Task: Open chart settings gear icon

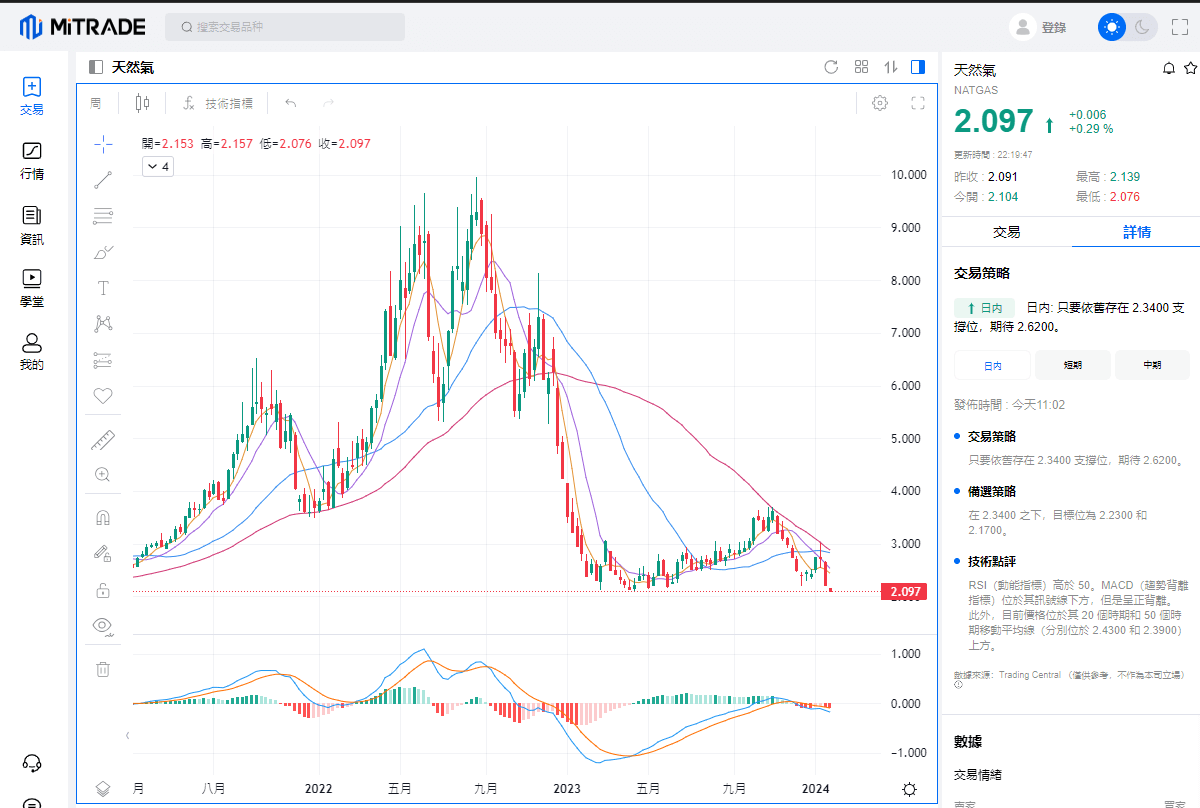Action: pyautogui.click(x=880, y=103)
